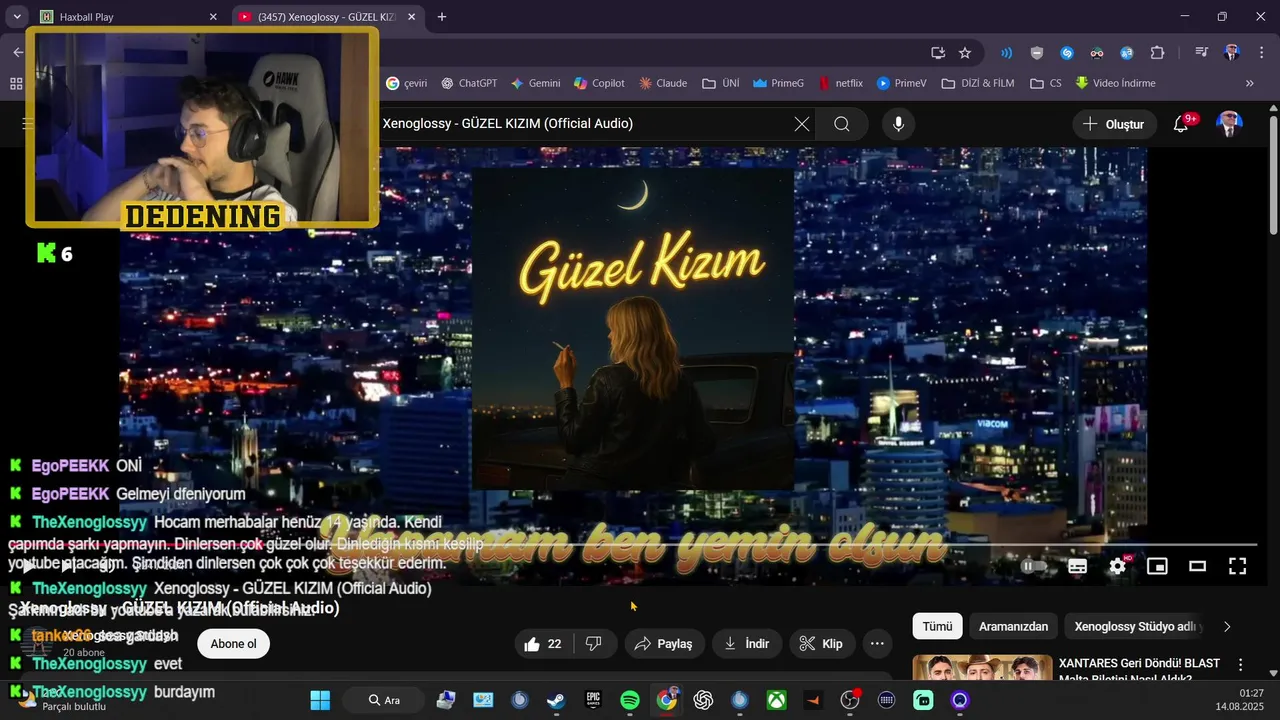Open Chrome profile avatar
The height and width of the screenshot is (720, 1280).
coord(1232,53)
